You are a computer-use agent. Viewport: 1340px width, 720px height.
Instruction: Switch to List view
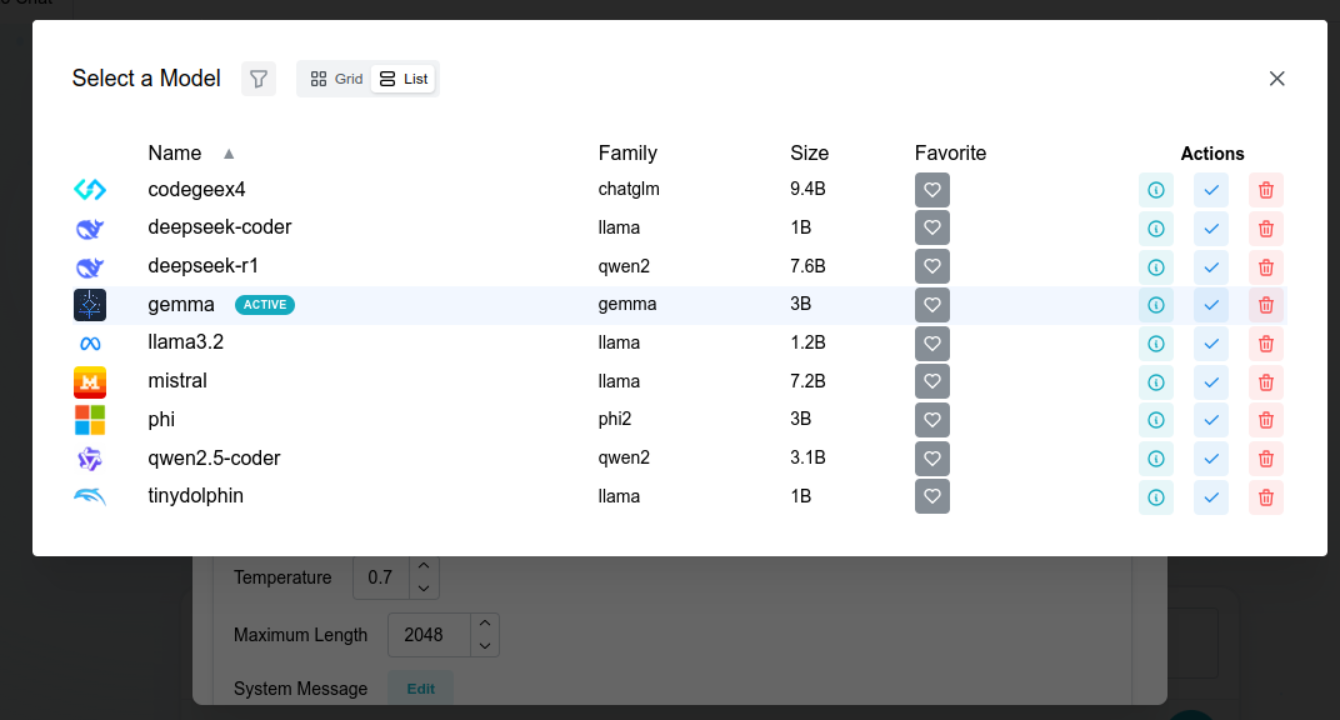click(403, 79)
